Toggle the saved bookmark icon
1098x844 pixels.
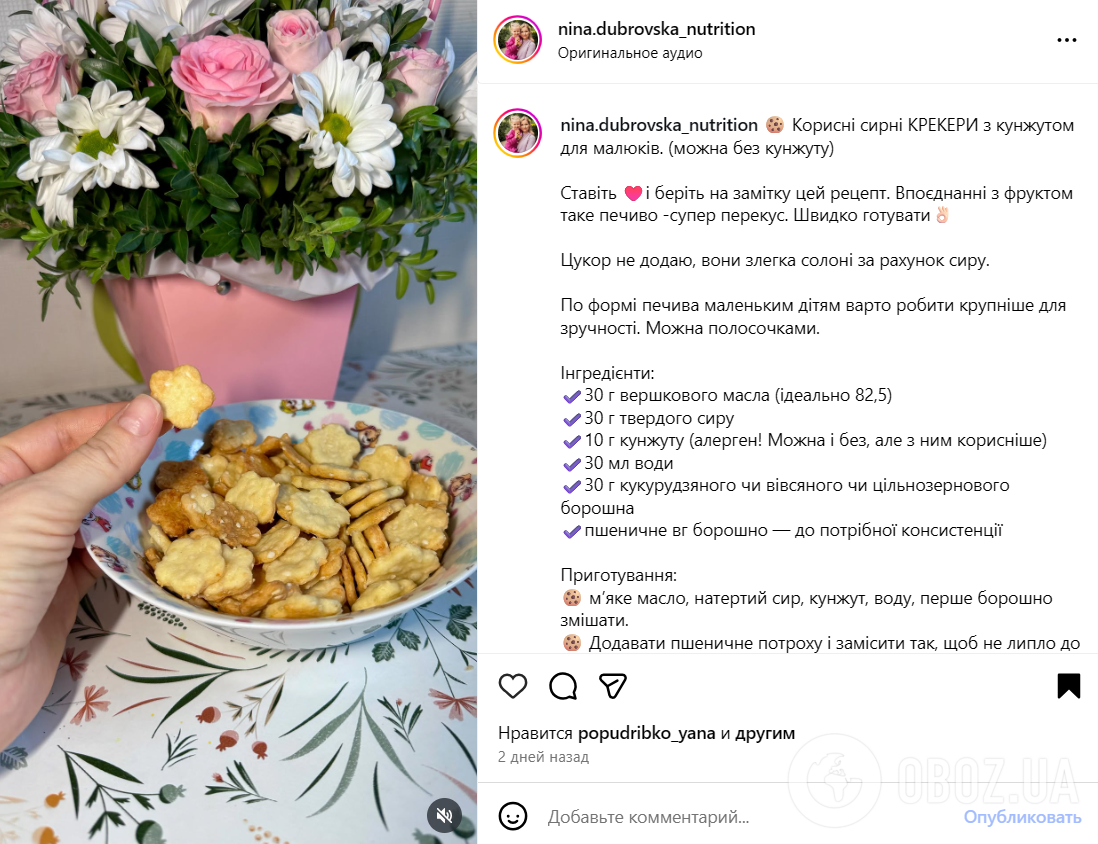click(x=1069, y=686)
